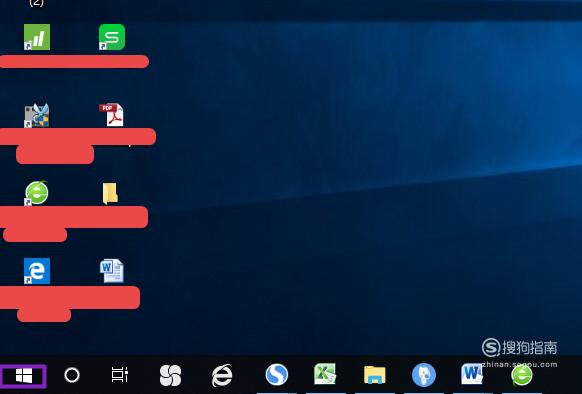Select the green bar-chart desktop shortcut
This screenshot has height=394, width=582.
coord(37,37)
